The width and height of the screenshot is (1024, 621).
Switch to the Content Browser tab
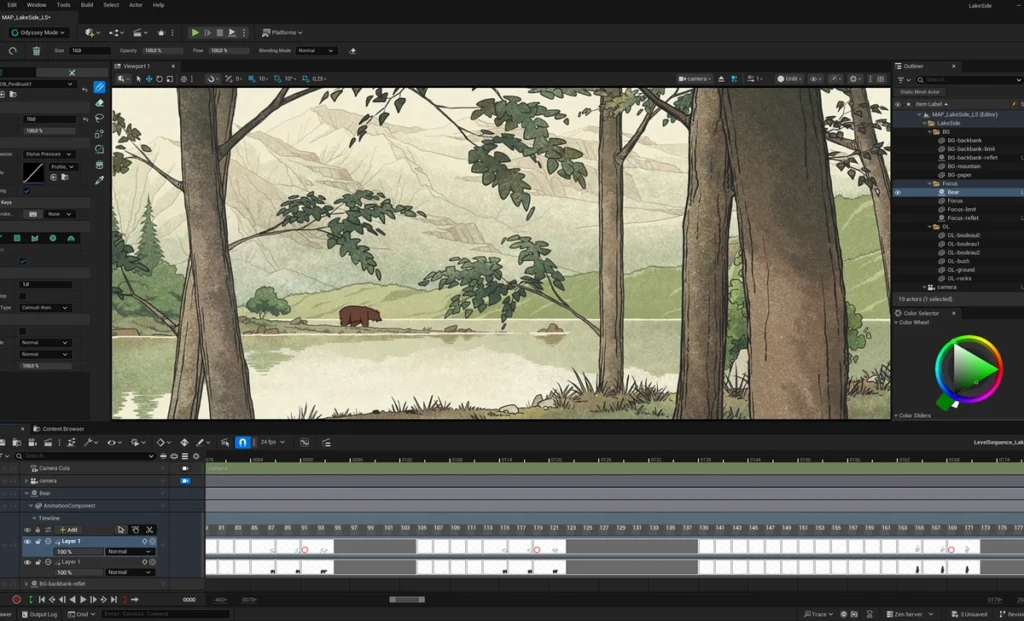click(63, 429)
